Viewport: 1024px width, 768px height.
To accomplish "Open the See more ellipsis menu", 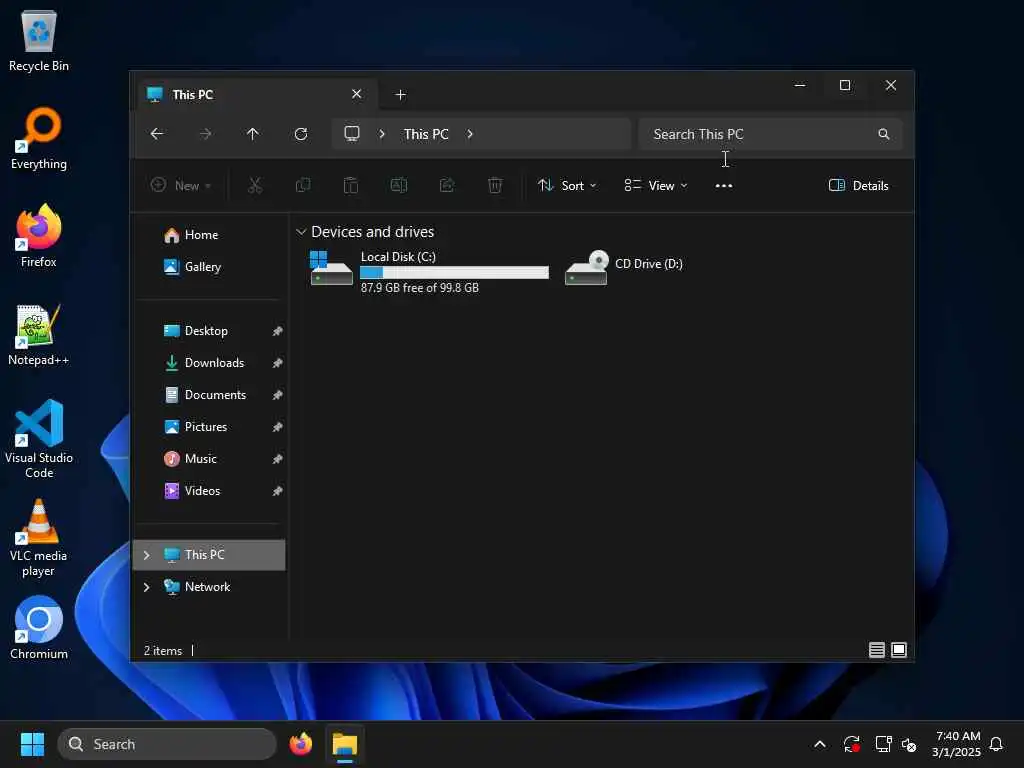I will 724,185.
